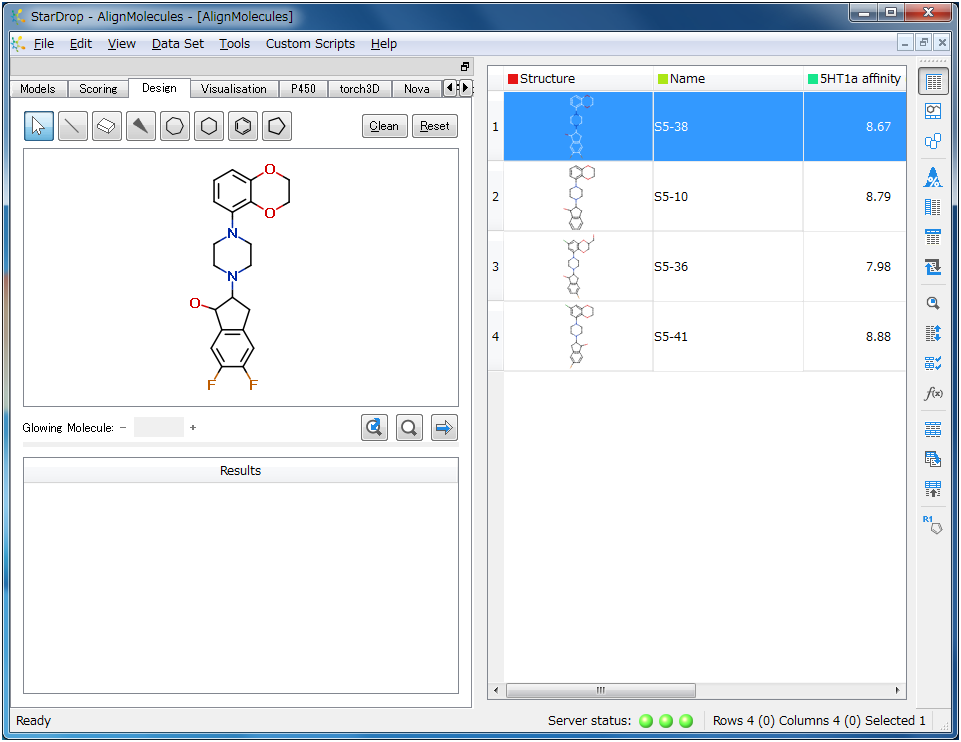
Task: Click the Glowing Molecule slider field
Action: tap(159, 428)
